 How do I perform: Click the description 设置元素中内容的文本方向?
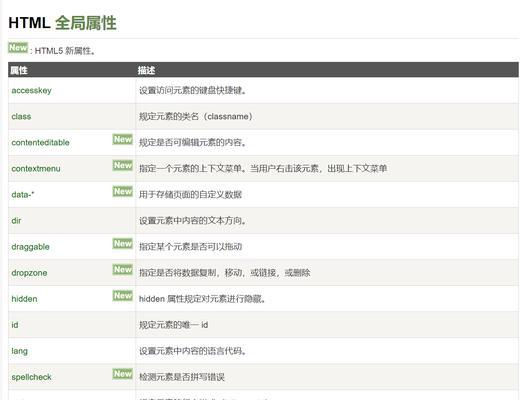(192, 221)
